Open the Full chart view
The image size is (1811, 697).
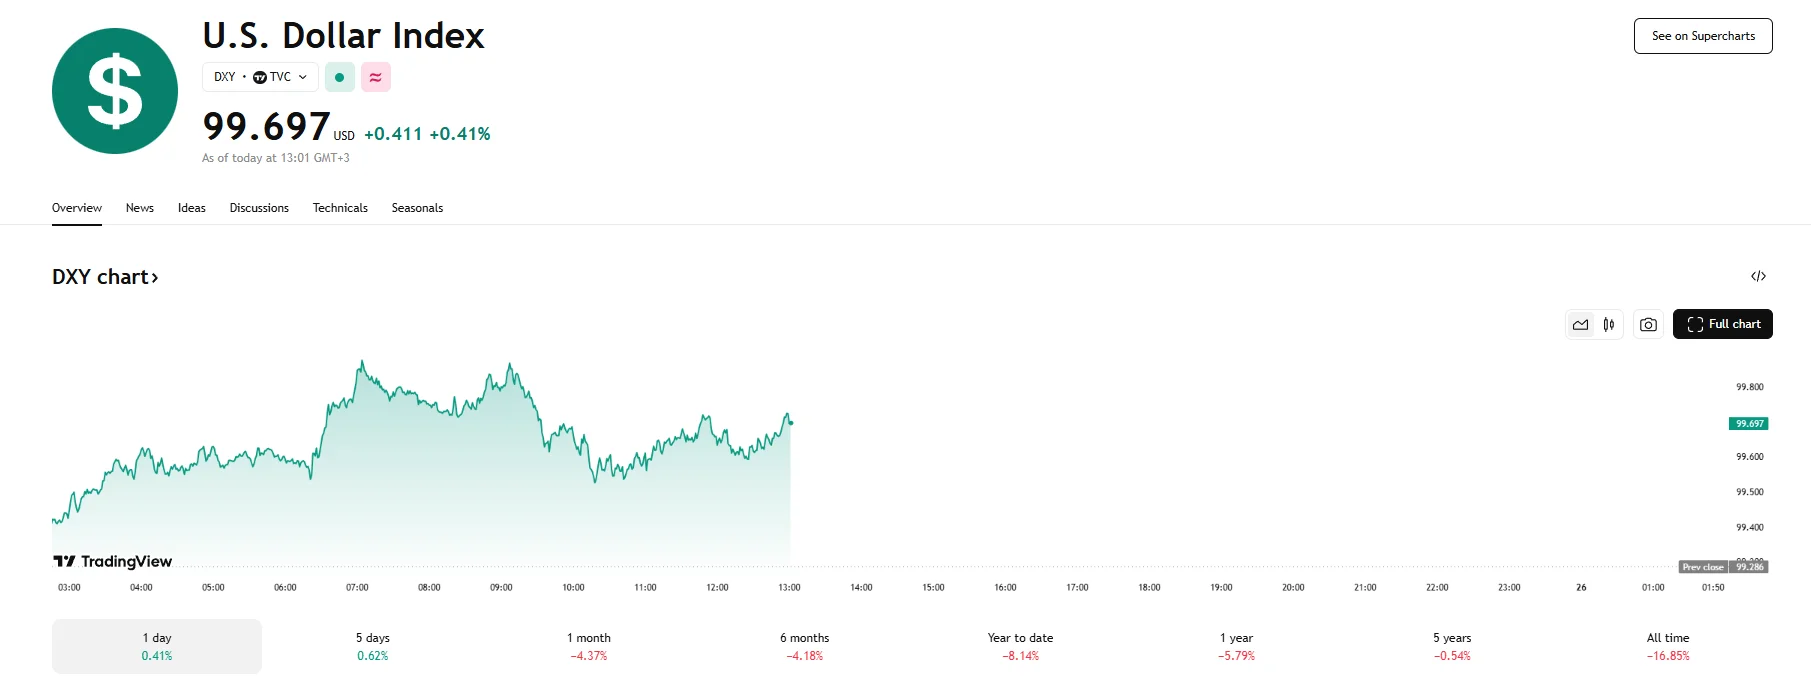tap(1723, 324)
